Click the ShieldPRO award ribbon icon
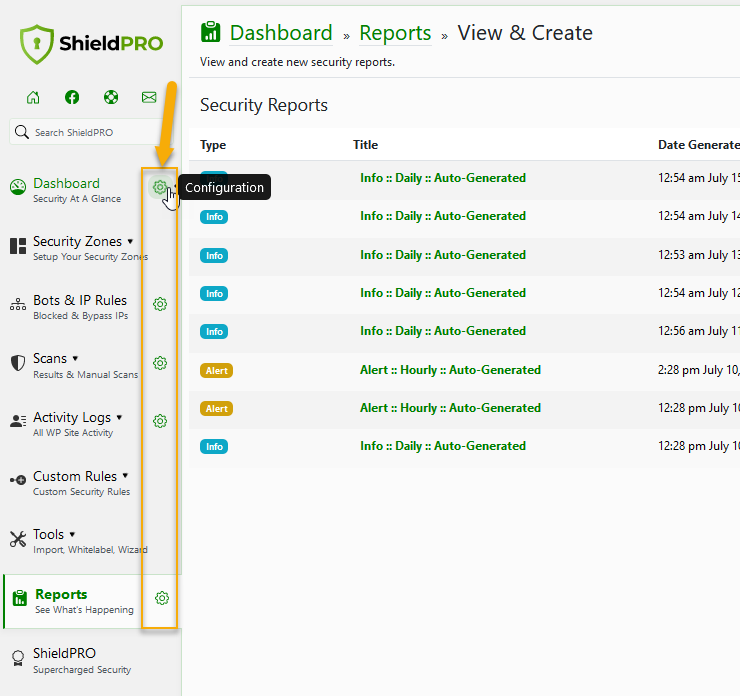740x696 pixels. tap(18, 658)
